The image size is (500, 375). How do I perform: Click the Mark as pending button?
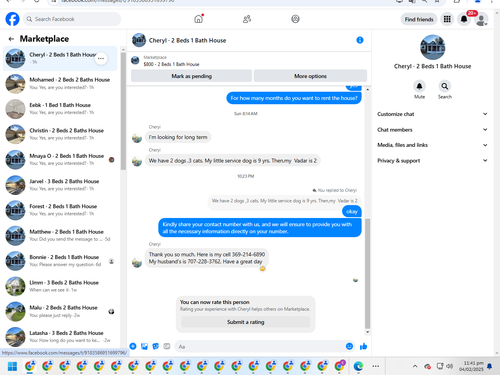(x=191, y=76)
